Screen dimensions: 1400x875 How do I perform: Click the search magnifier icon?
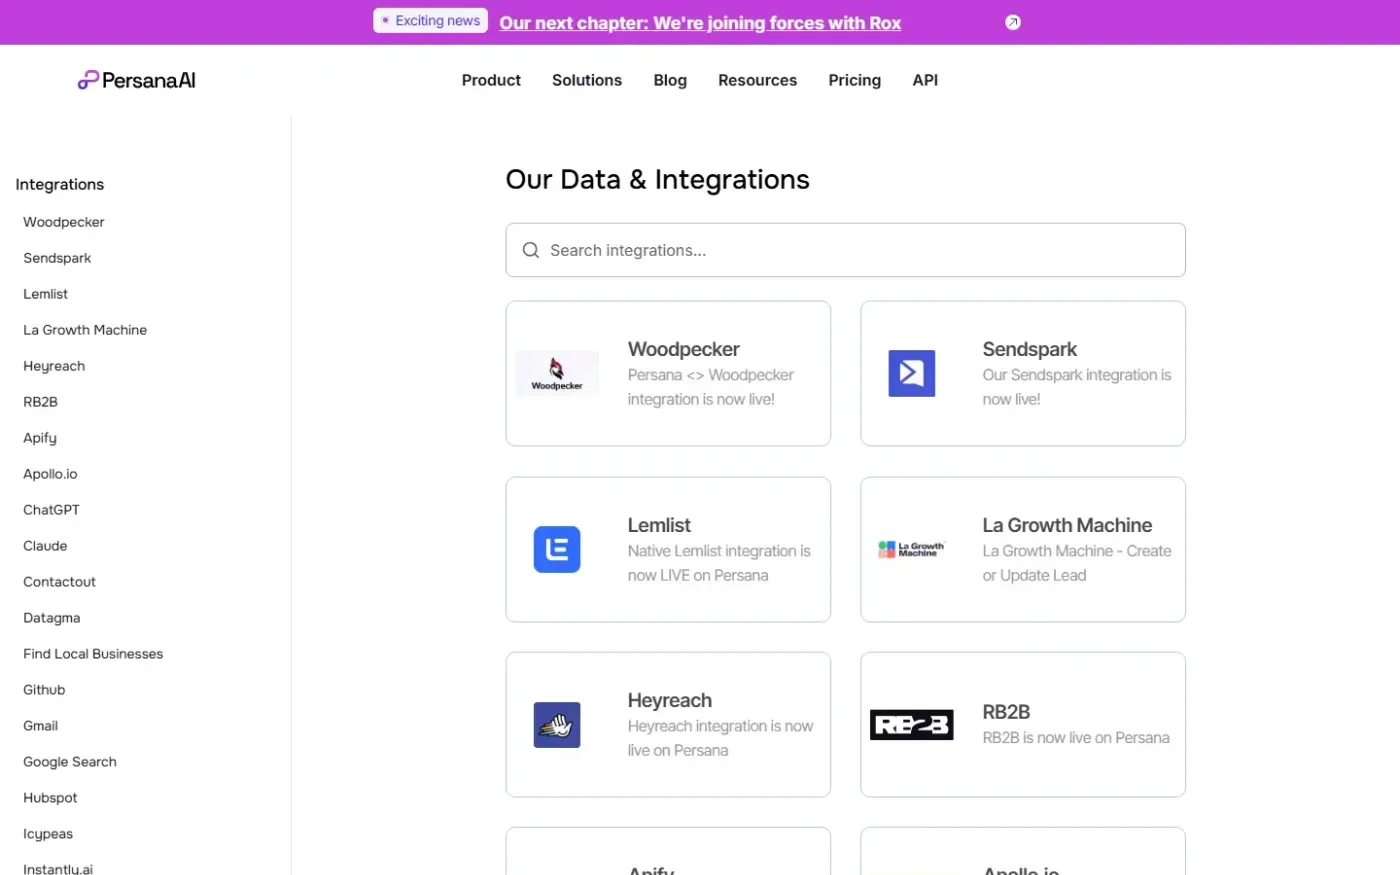[x=531, y=250]
